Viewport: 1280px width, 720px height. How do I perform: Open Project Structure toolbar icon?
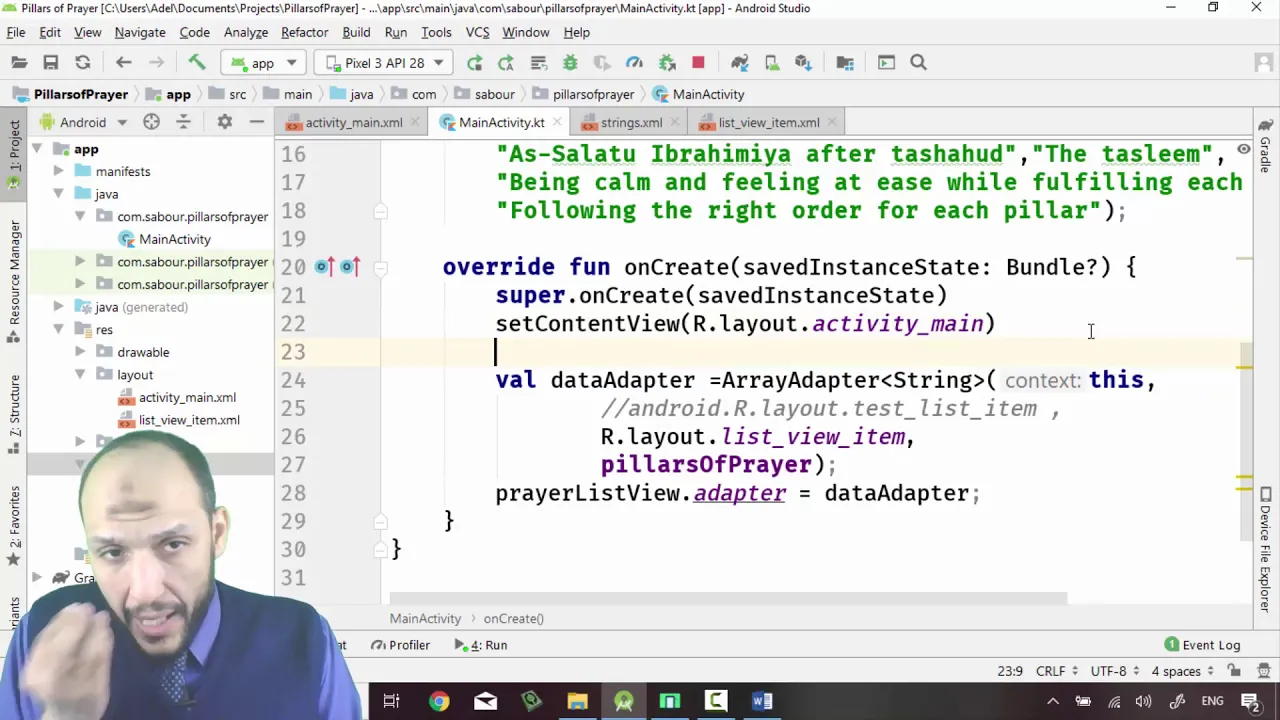coord(845,63)
